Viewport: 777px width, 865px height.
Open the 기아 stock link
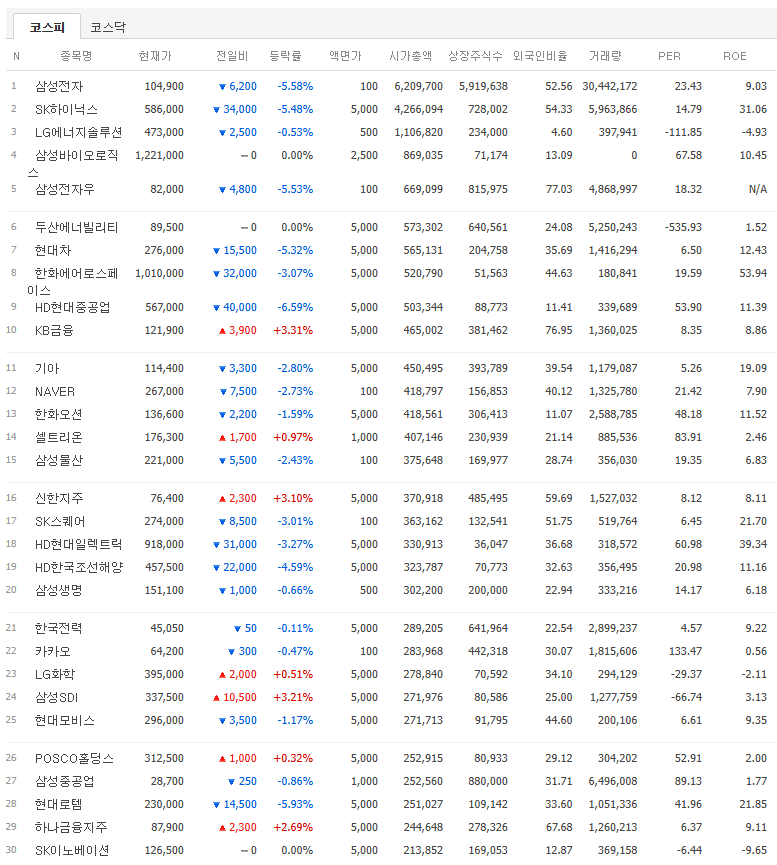coord(47,369)
